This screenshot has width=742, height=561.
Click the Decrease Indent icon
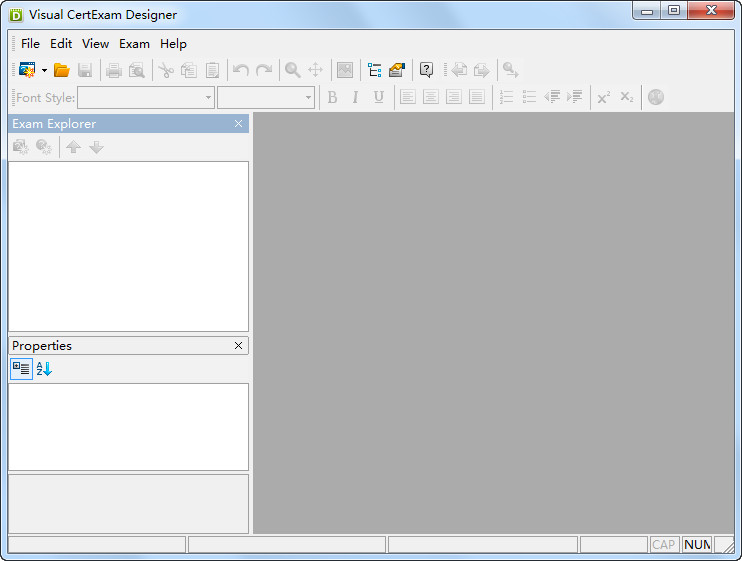point(552,97)
